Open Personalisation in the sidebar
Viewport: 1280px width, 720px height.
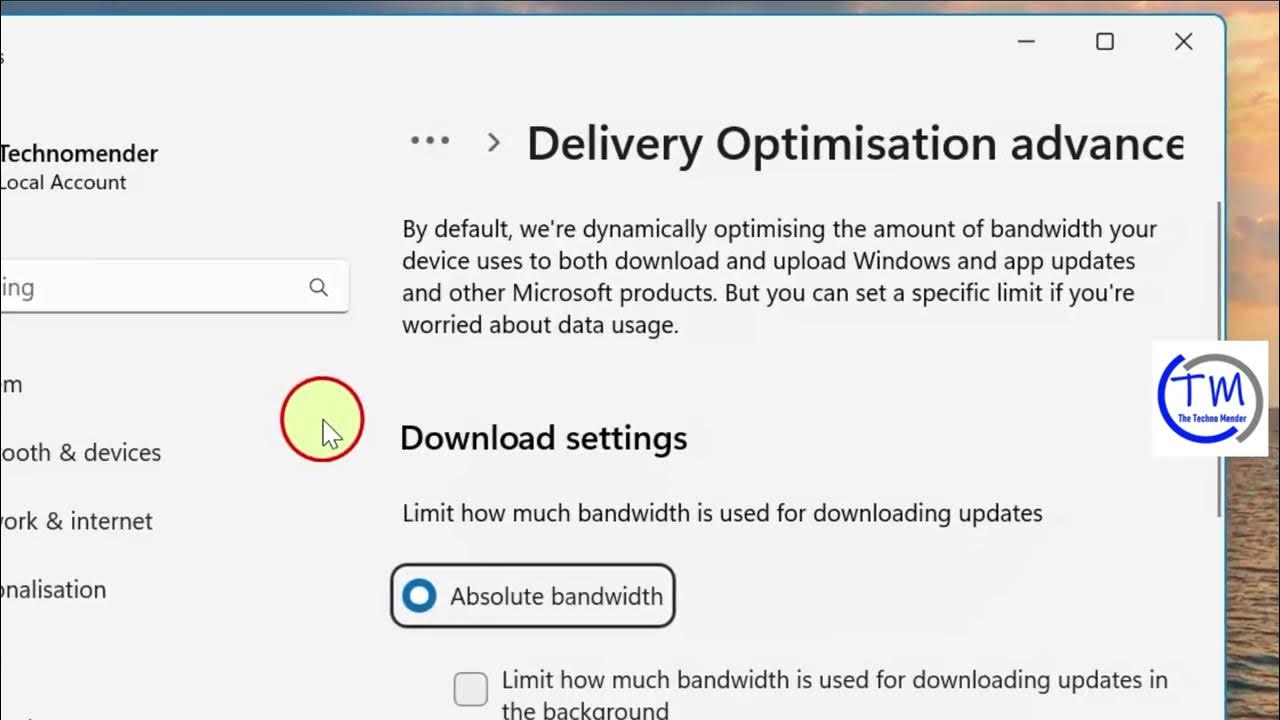point(53,590)
